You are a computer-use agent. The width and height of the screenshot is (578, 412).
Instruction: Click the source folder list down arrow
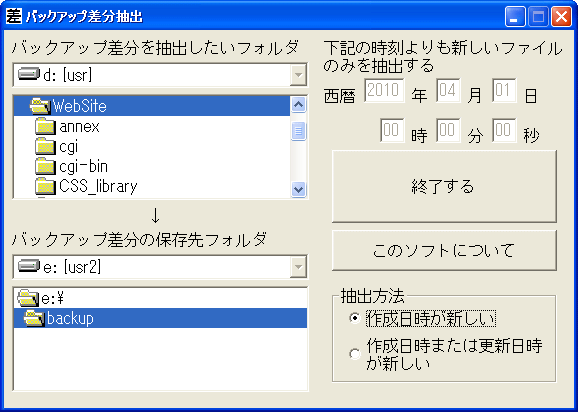pos(298,189)
